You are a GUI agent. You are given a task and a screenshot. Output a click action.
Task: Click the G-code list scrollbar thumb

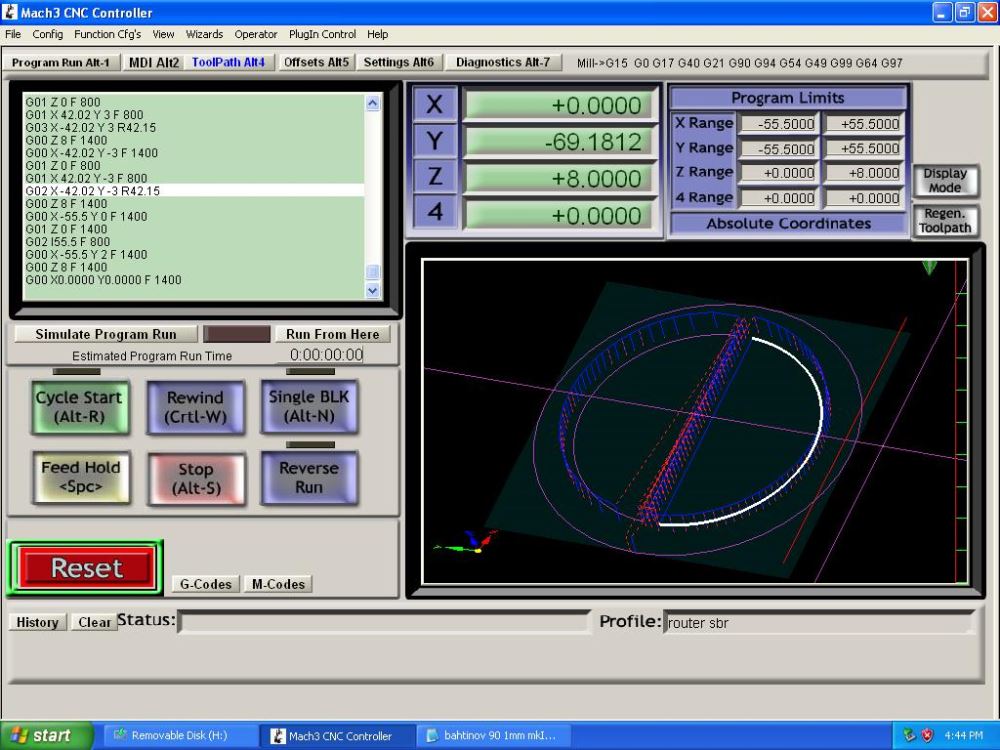(373, 272)
